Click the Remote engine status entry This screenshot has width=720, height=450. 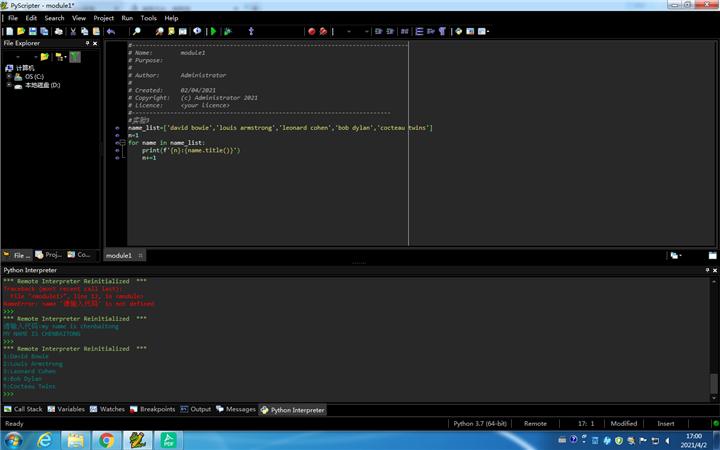click(535, 423)
